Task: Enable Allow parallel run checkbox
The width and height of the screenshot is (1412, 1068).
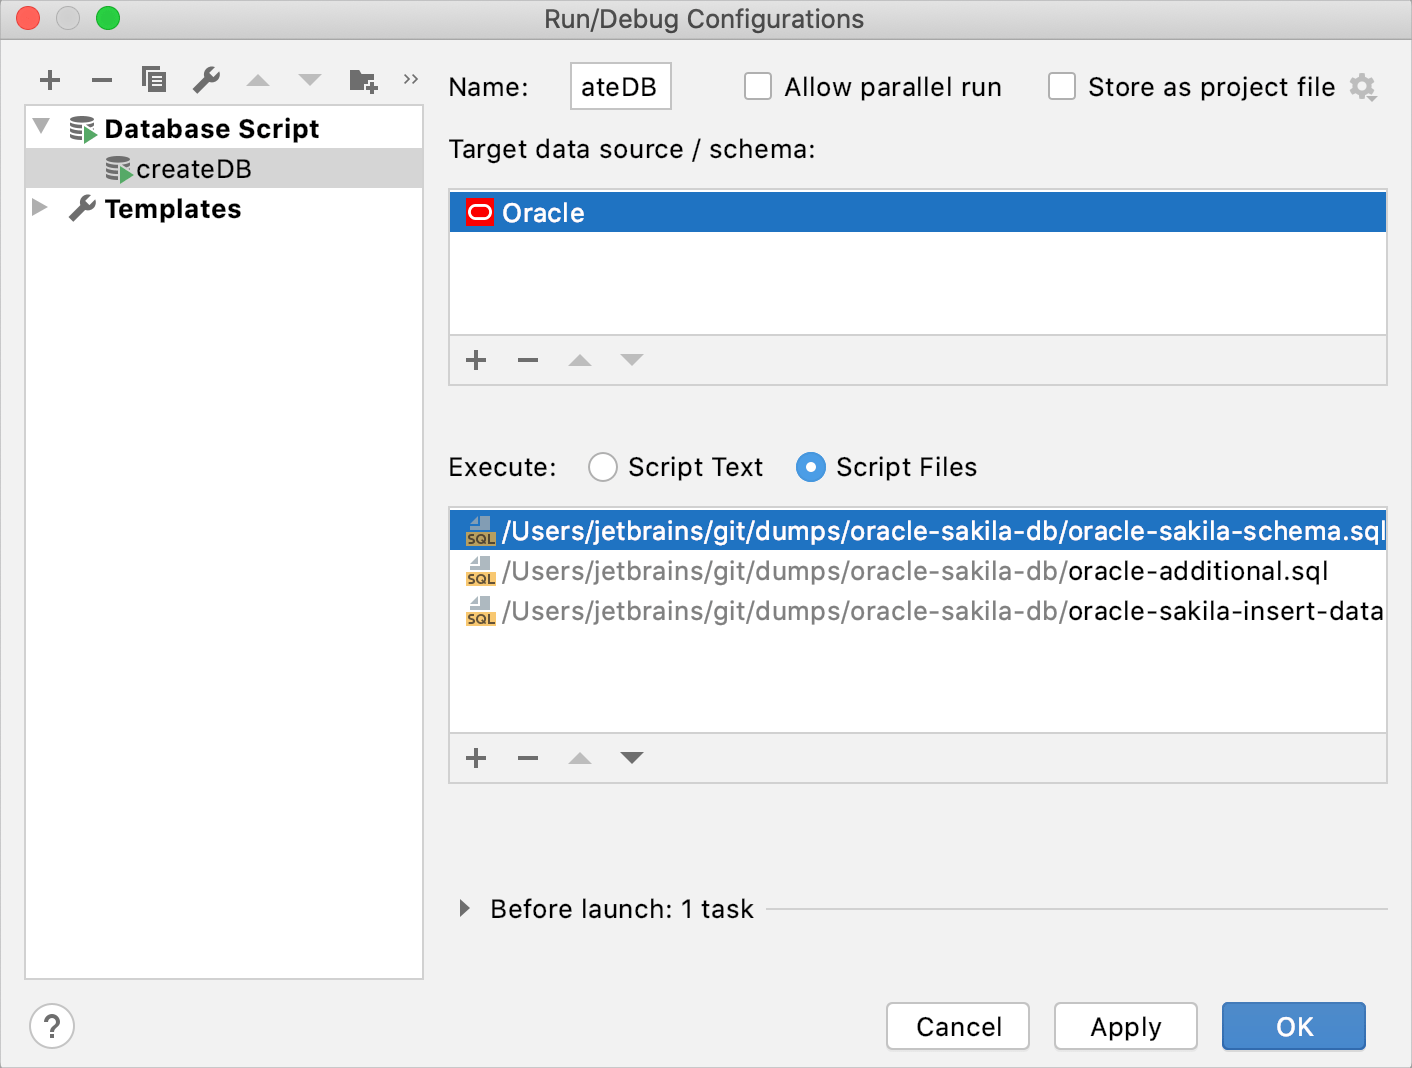Action: tap(758, 87)
